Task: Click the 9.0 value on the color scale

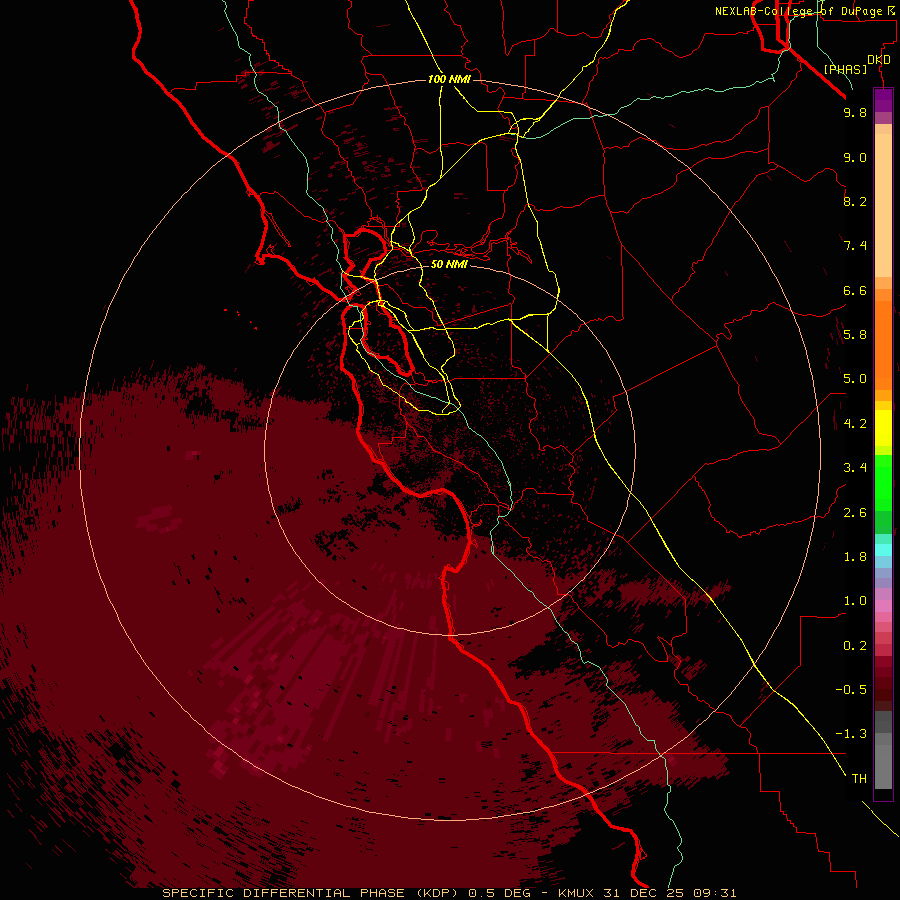Action: coord(855,157)
